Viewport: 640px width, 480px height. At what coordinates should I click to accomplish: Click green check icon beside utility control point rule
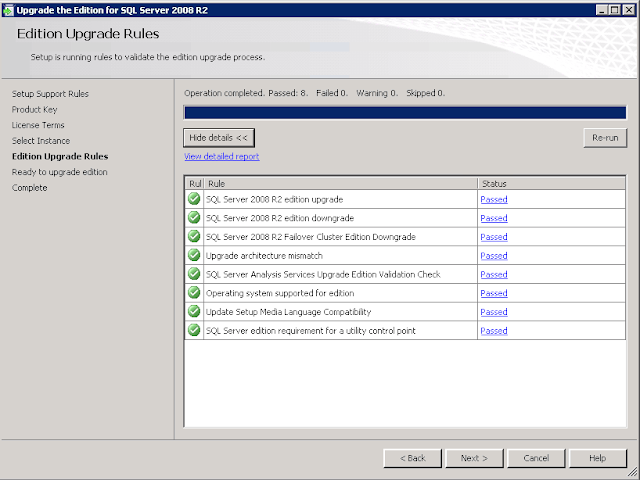click(x=194, y=330)
